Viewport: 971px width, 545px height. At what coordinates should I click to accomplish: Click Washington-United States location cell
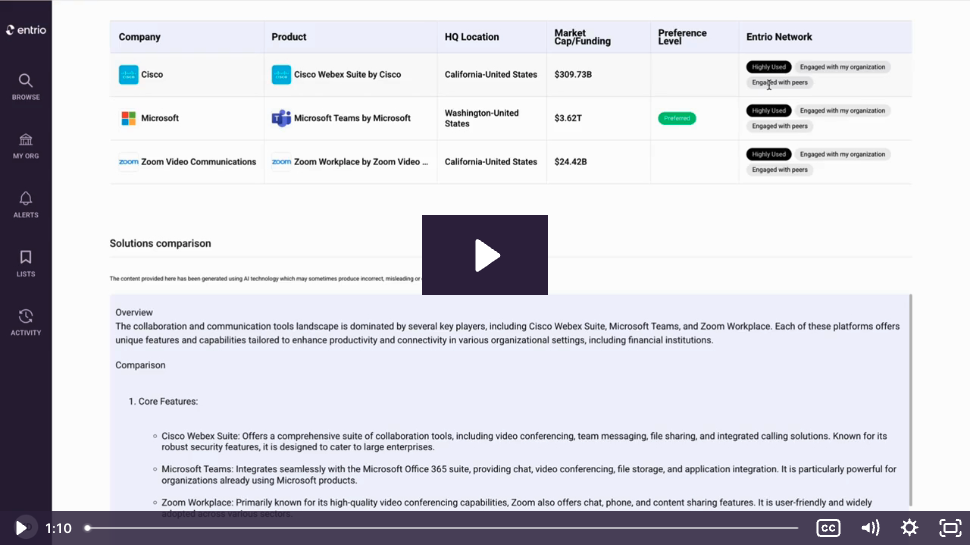(x=482, y=118)
